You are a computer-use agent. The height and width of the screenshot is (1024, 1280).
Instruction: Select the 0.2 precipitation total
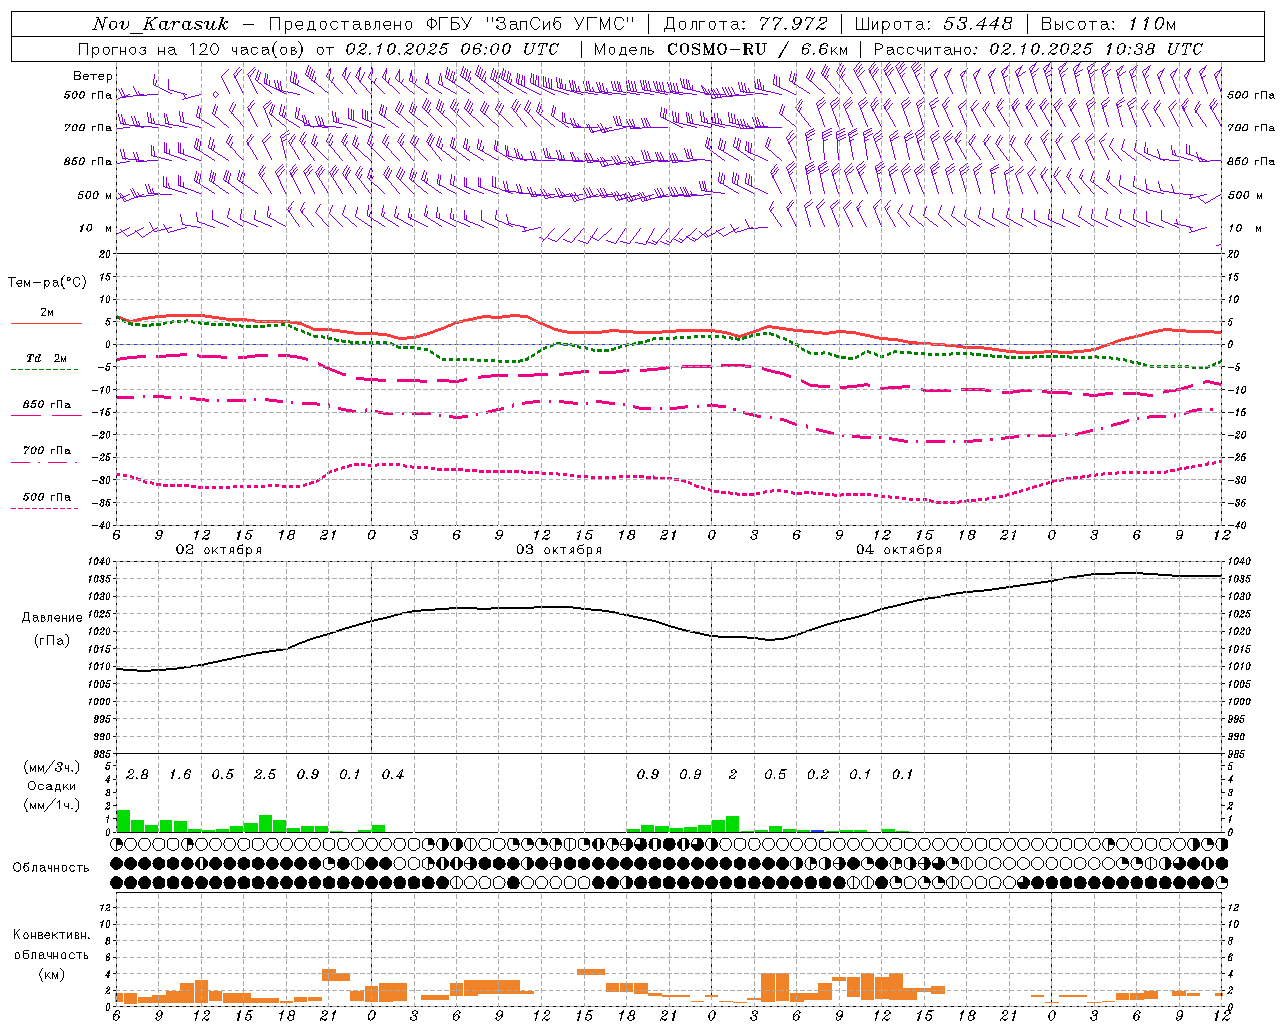tap(818, 775)
